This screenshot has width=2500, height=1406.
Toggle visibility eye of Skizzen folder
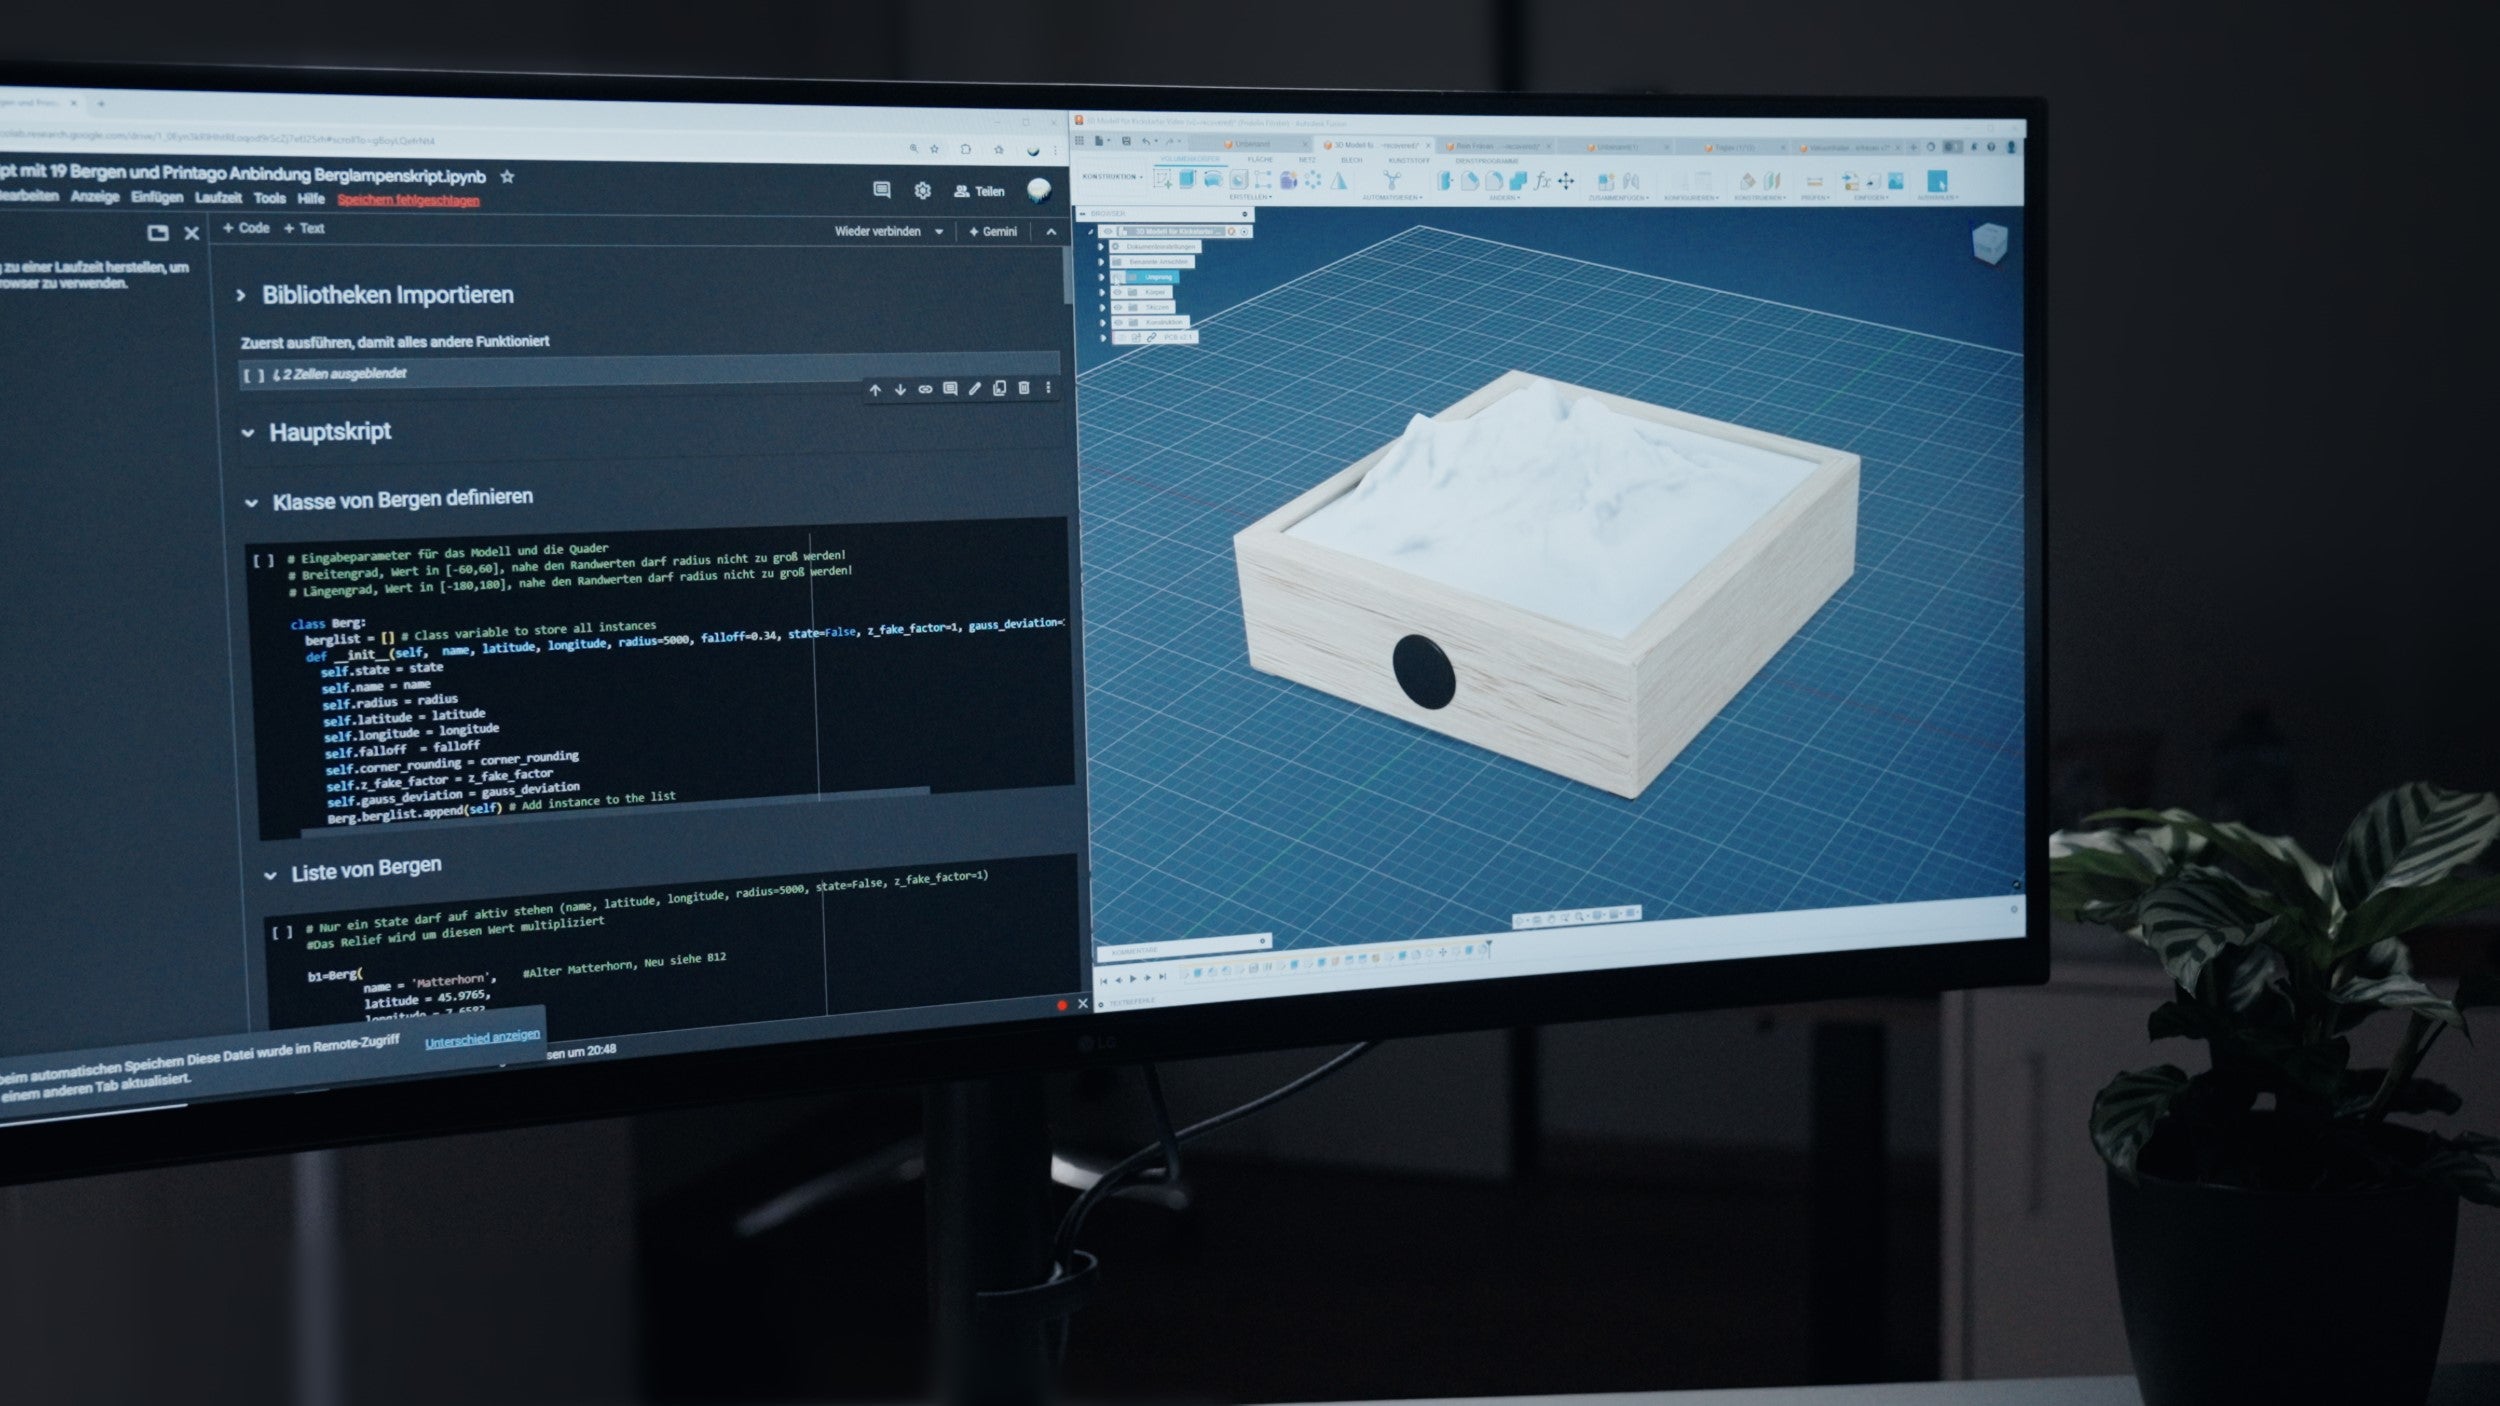point(1119,307)
